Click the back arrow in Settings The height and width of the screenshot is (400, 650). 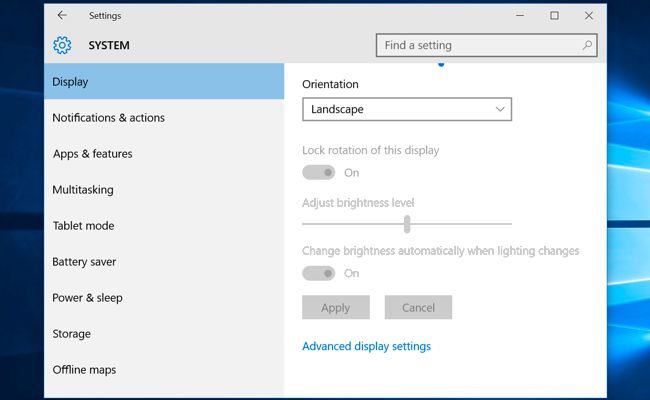pos(62,15)
